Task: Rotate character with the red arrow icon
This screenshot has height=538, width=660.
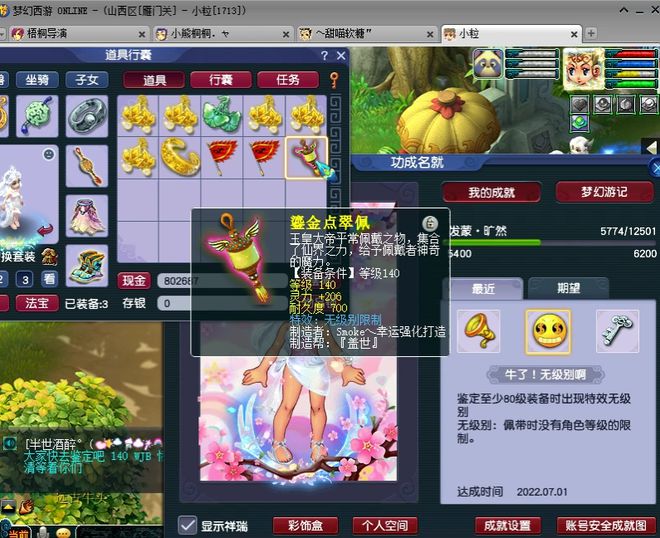Action: 45,229
